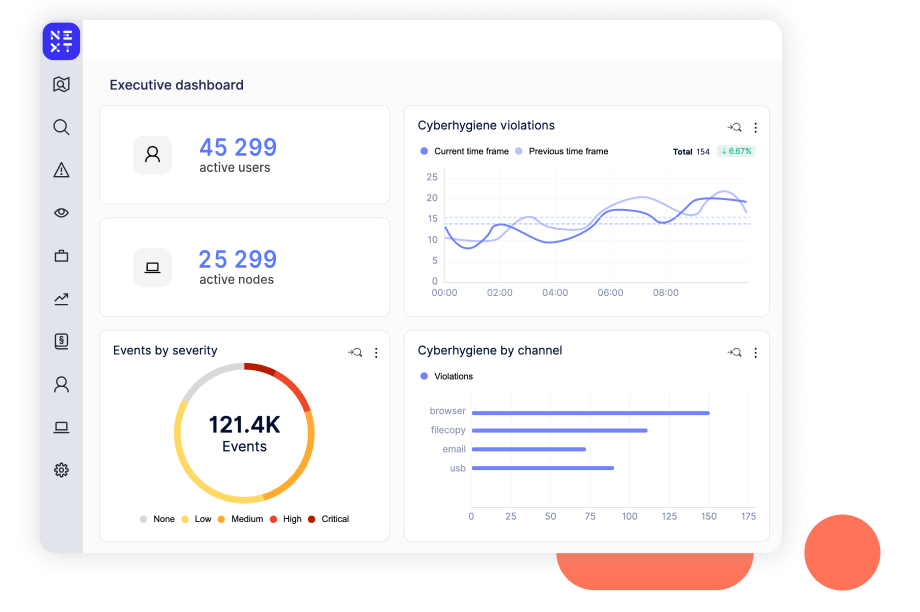Open the laptop nodes icon in the sidebar
This screenshot has width=920, height=612.
(x=61, y=427)
